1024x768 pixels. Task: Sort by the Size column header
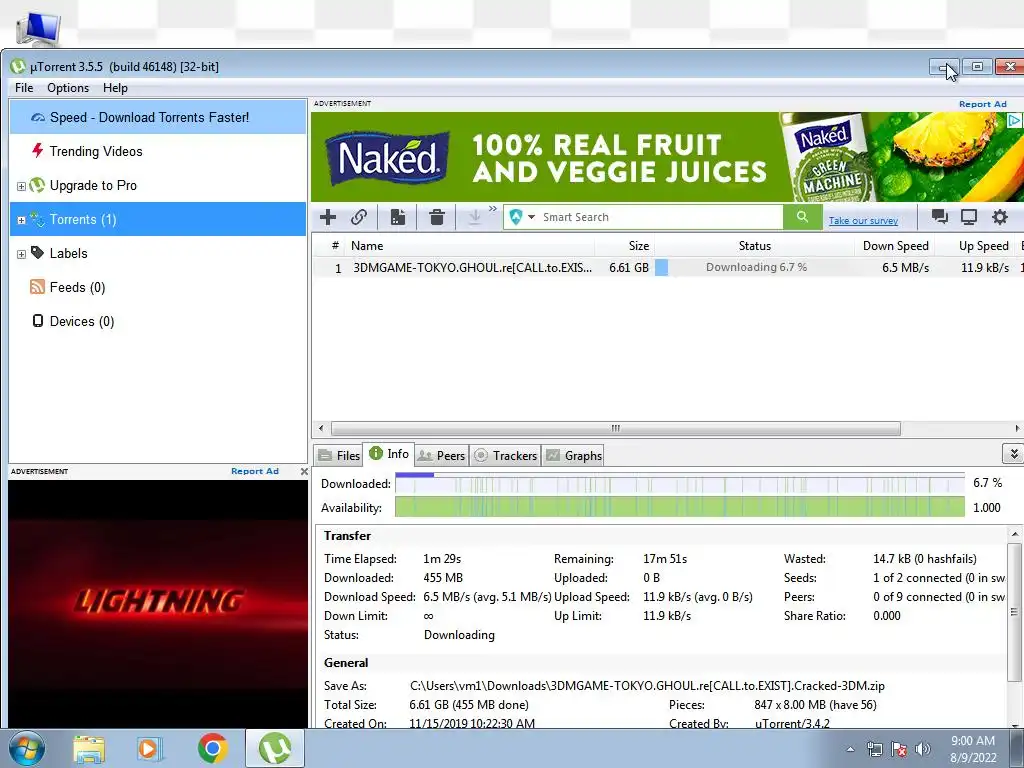pyautogui.click(x=624, y=246)
